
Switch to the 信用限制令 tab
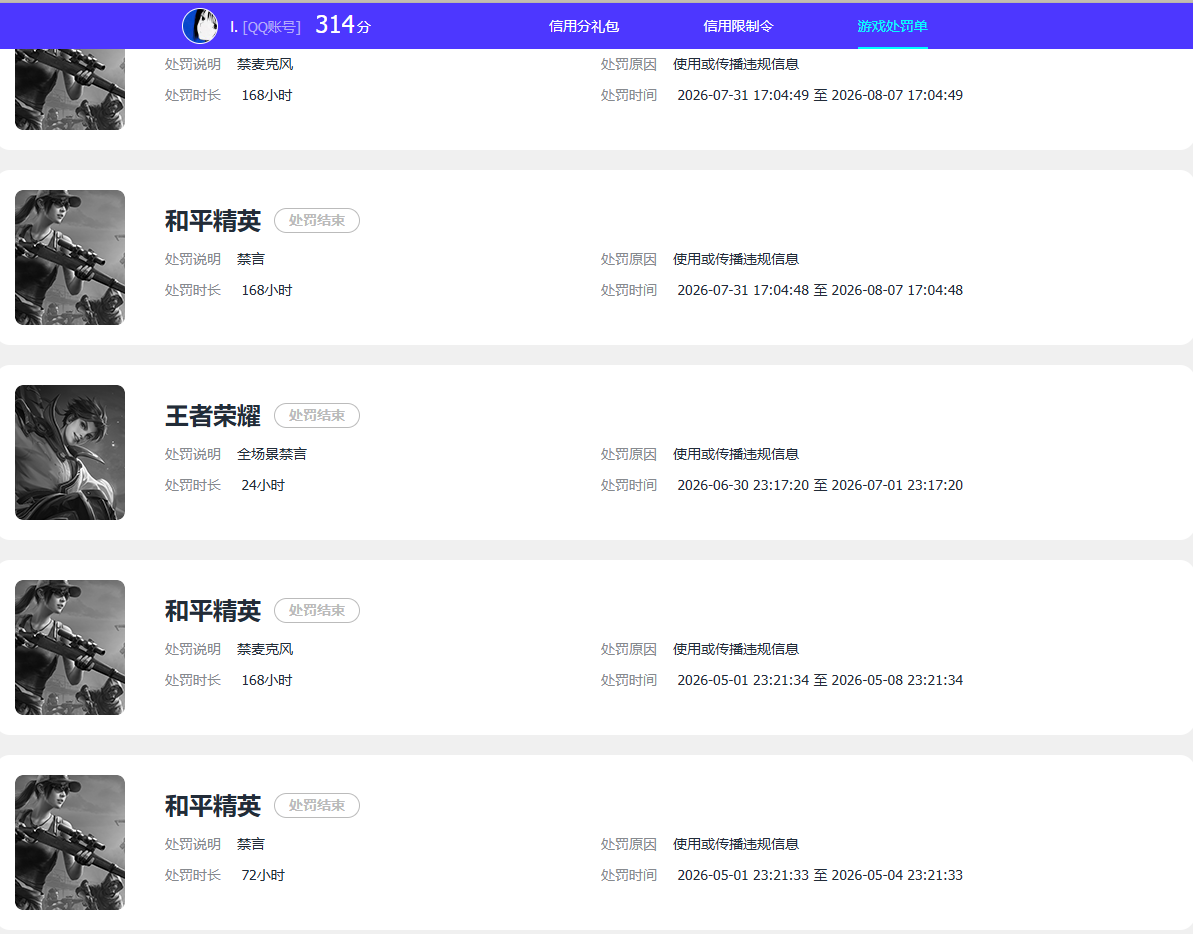tap(738, 26)
